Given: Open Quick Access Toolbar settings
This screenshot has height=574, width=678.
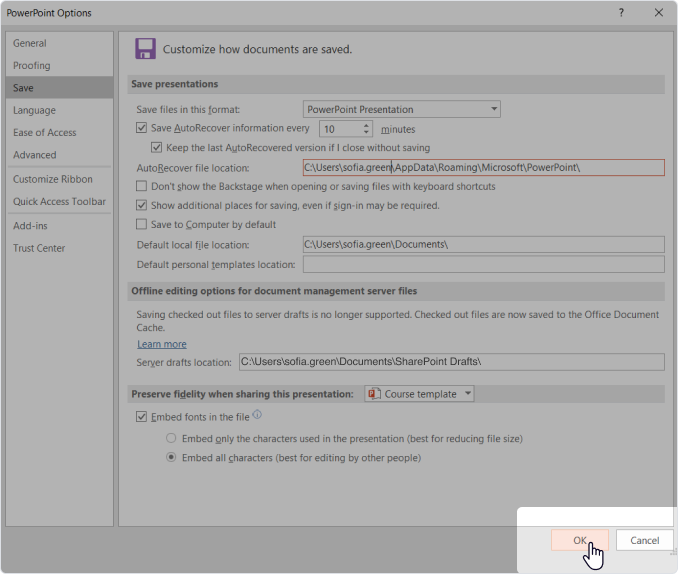Looking at the screenshot, I should [60, 202].
